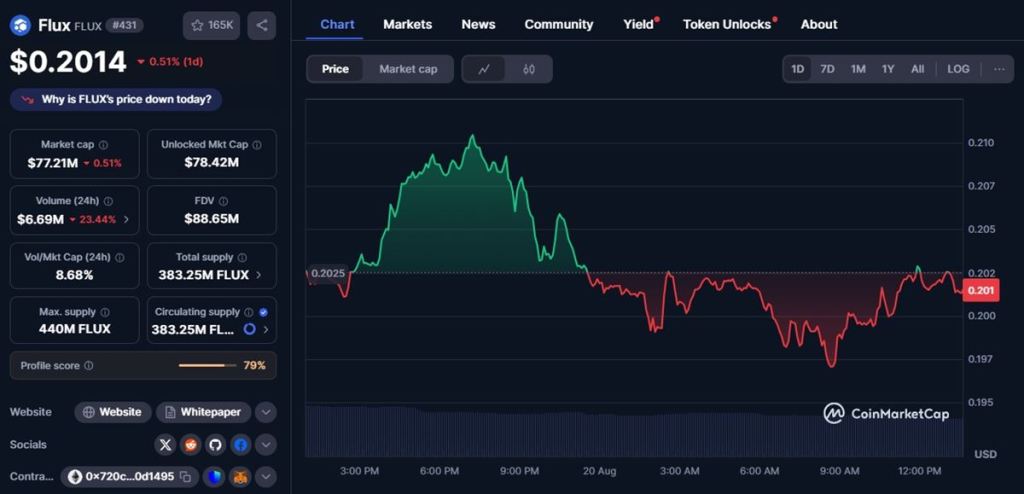Switch to line chart view
Viewport: 1024px width, 494px height.
484,69
